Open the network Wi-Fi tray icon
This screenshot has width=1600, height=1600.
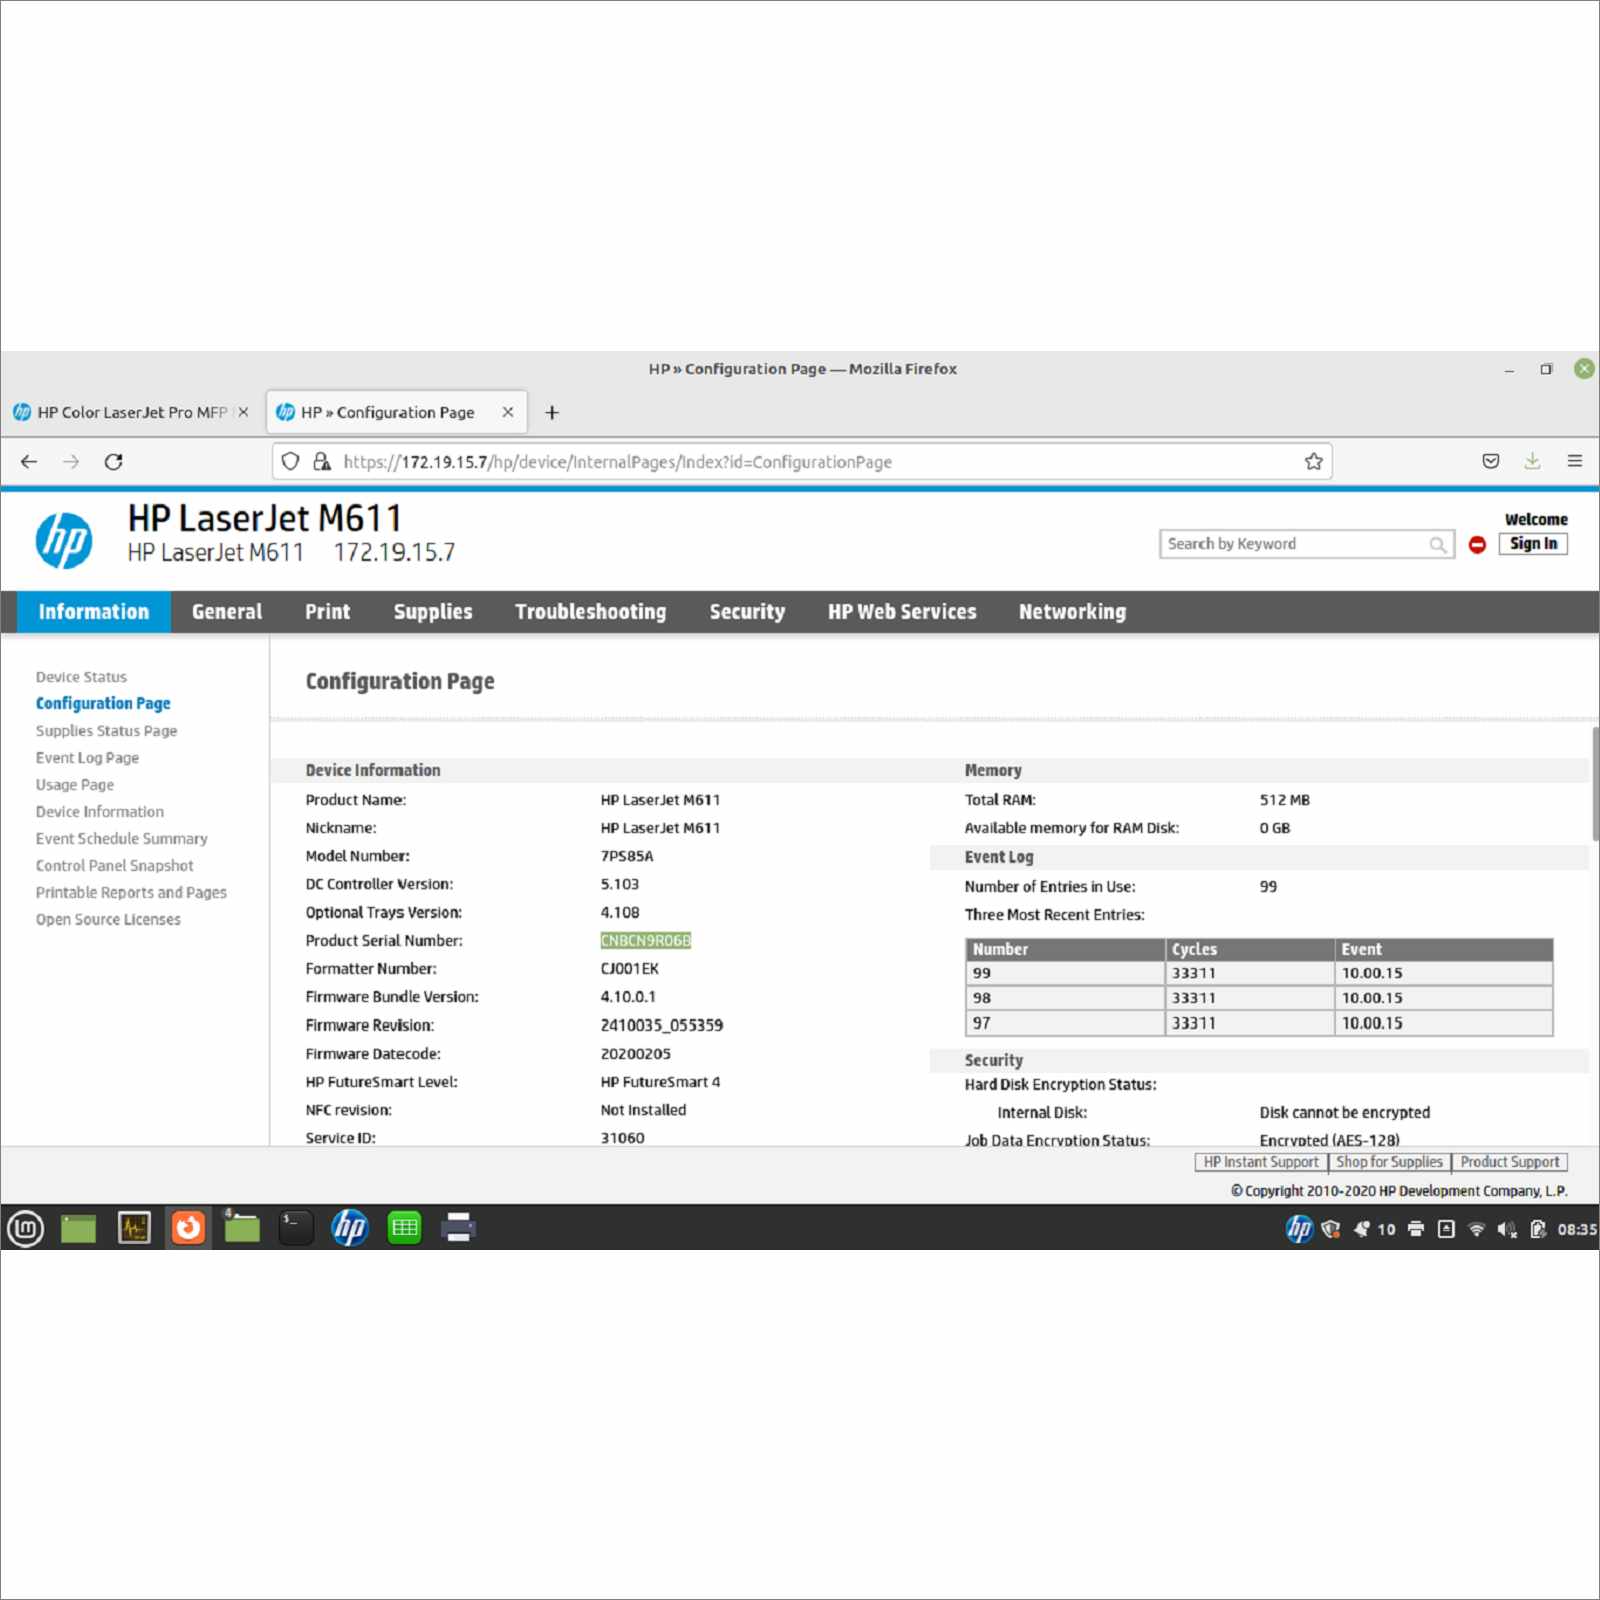point(1476,1229)
